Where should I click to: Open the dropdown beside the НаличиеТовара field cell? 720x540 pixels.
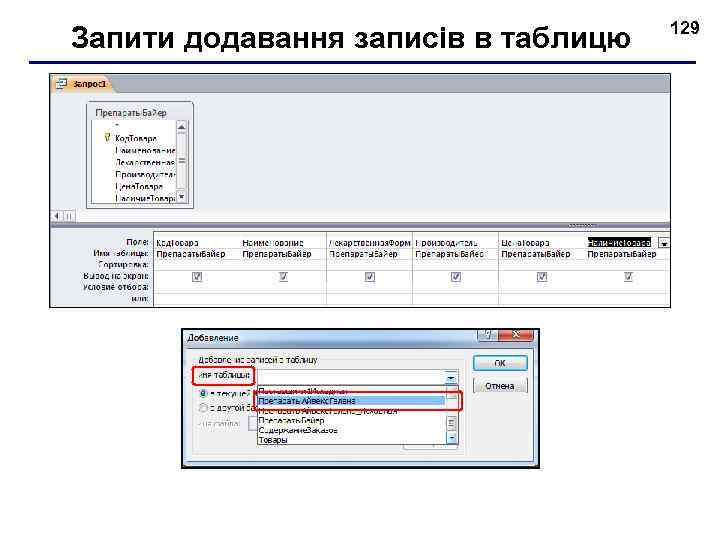pos(664,243)
